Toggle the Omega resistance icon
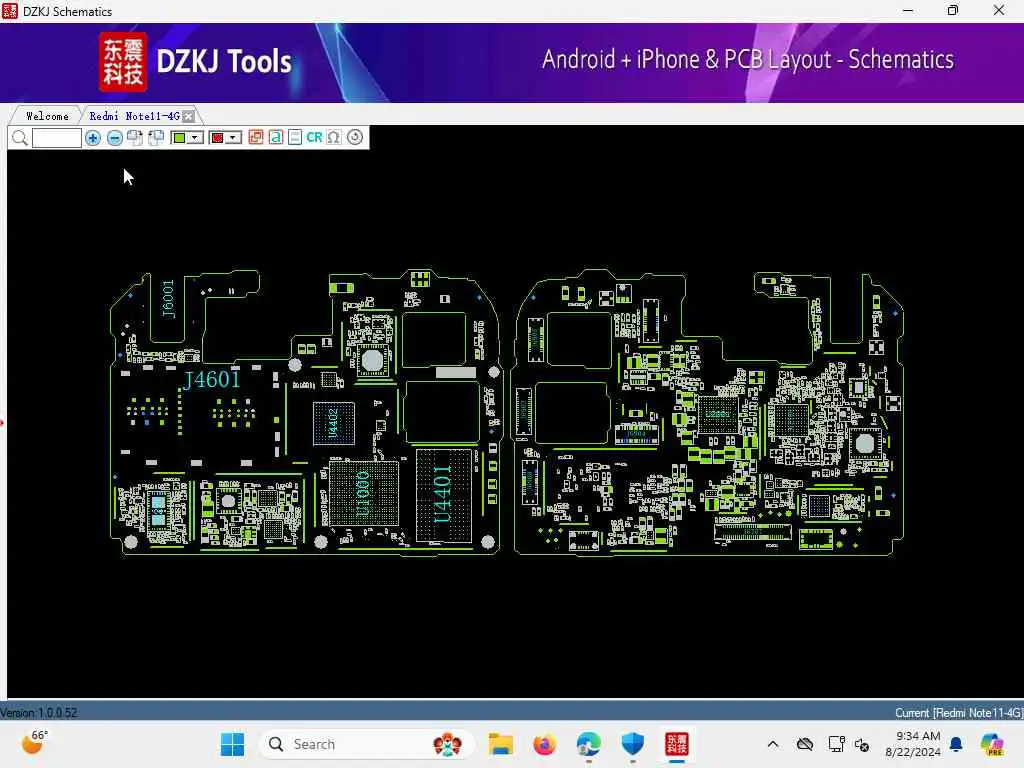The width and height of the screenshot is (1024, 768). pos(334,137)
